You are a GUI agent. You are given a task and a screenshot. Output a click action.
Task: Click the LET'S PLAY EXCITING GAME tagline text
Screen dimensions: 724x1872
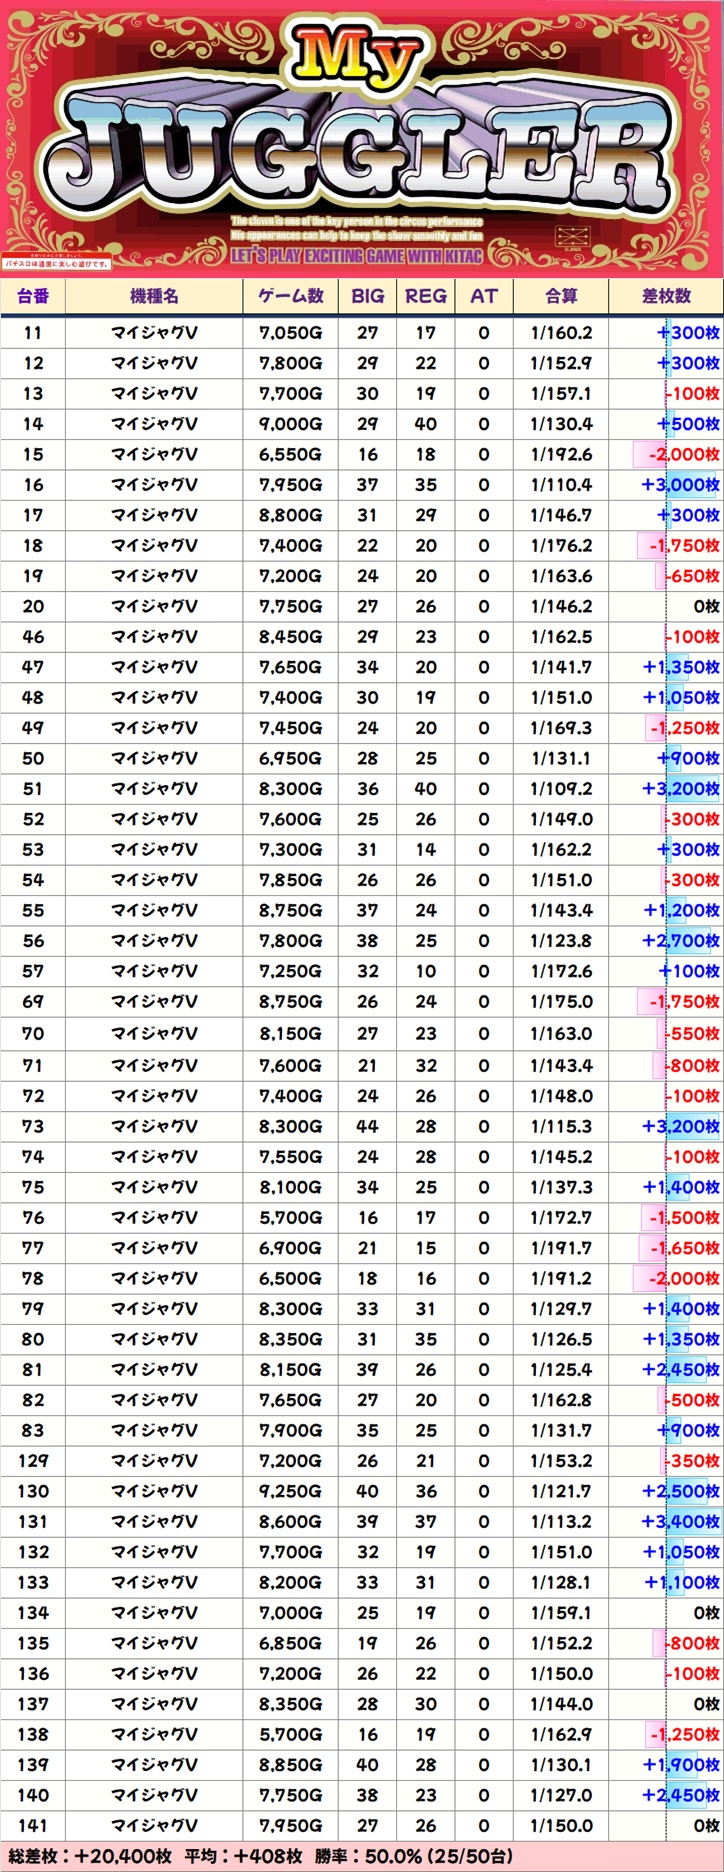357,256
